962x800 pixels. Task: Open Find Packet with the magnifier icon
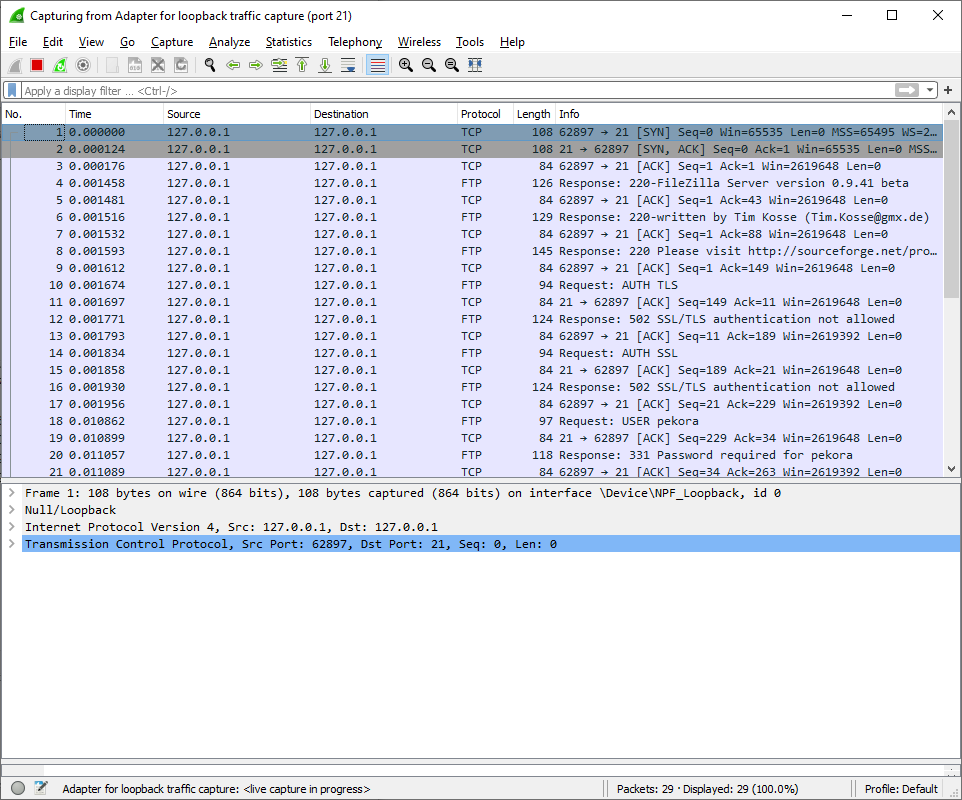[208, 64]
